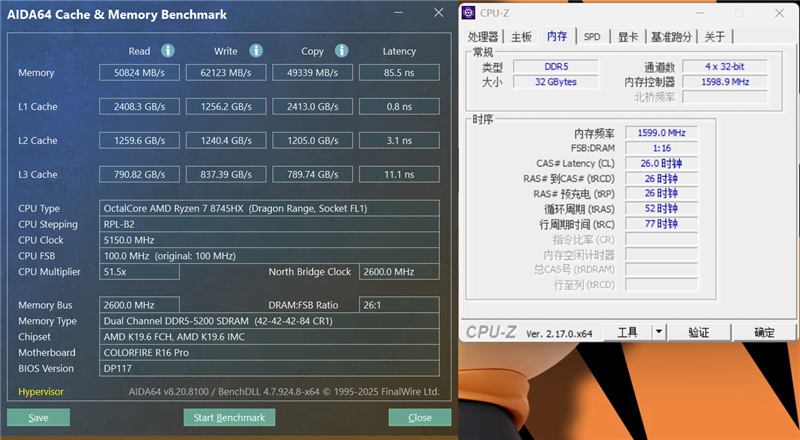Click Chipset value AMD K19.6 FCH
The height and width of the screenshot is (440, 800).
click(x=269, y=336)
